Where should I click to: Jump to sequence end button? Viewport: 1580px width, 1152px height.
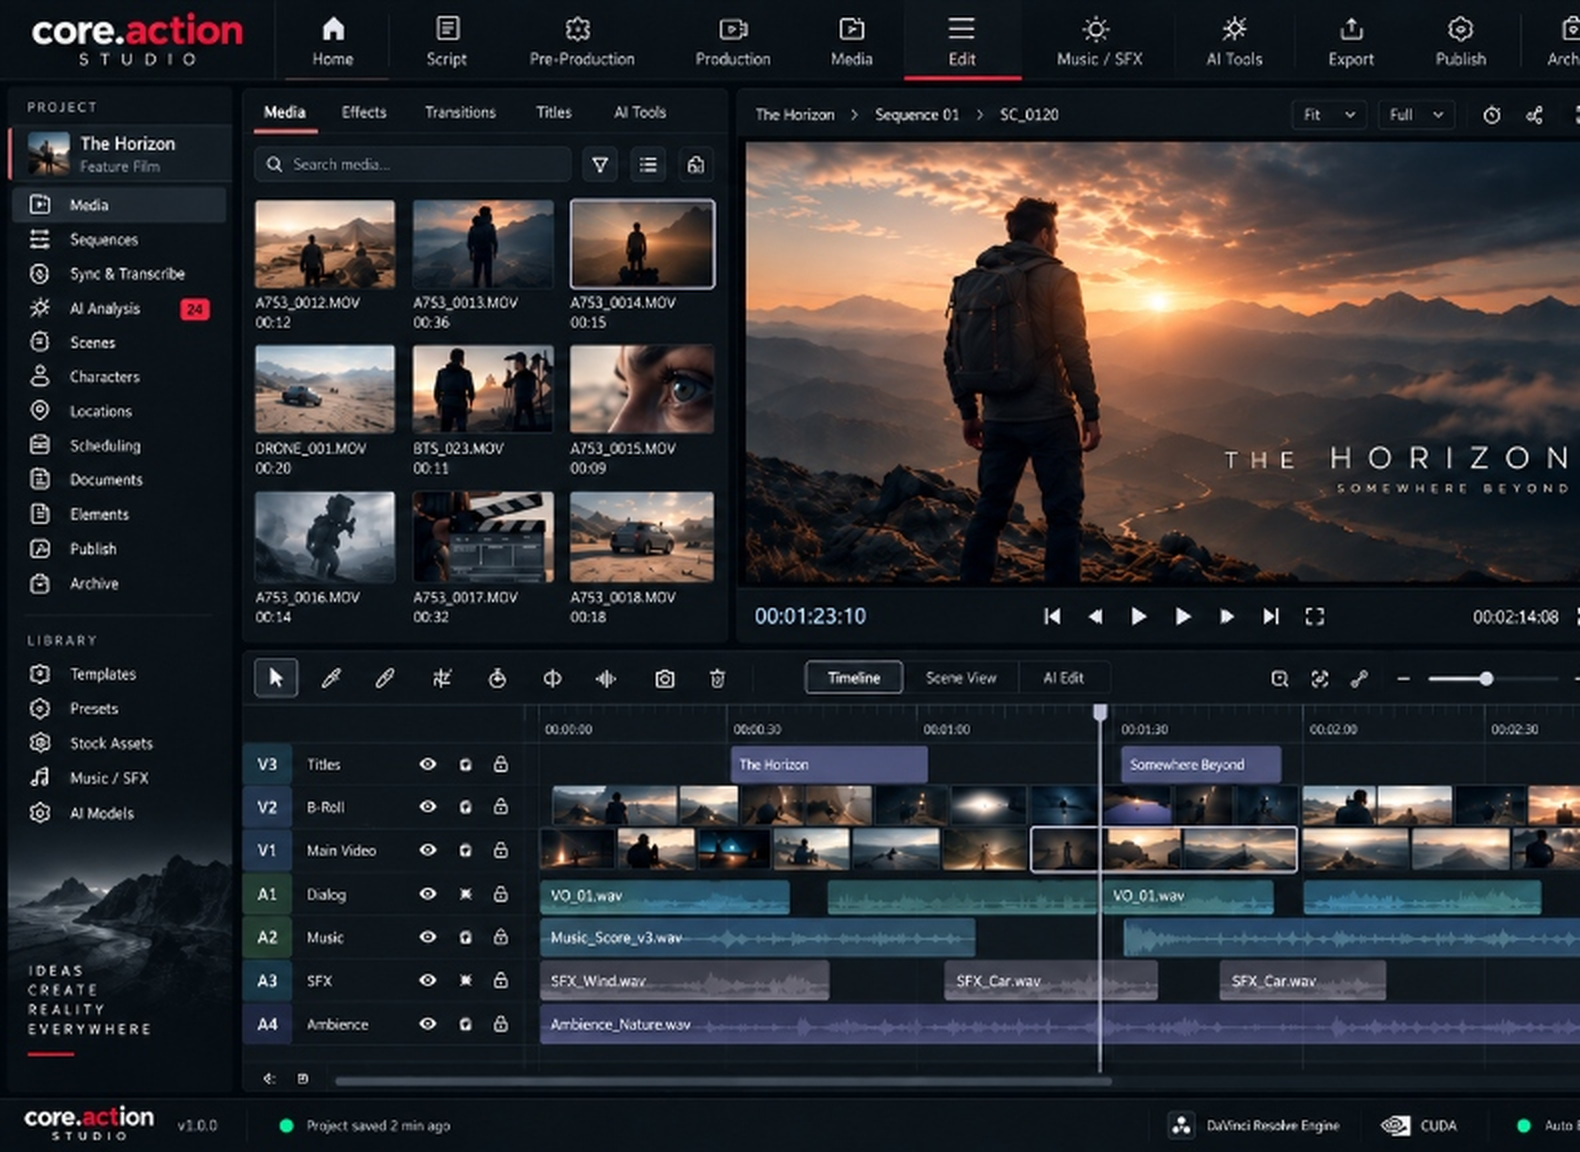coord(1270,616)
